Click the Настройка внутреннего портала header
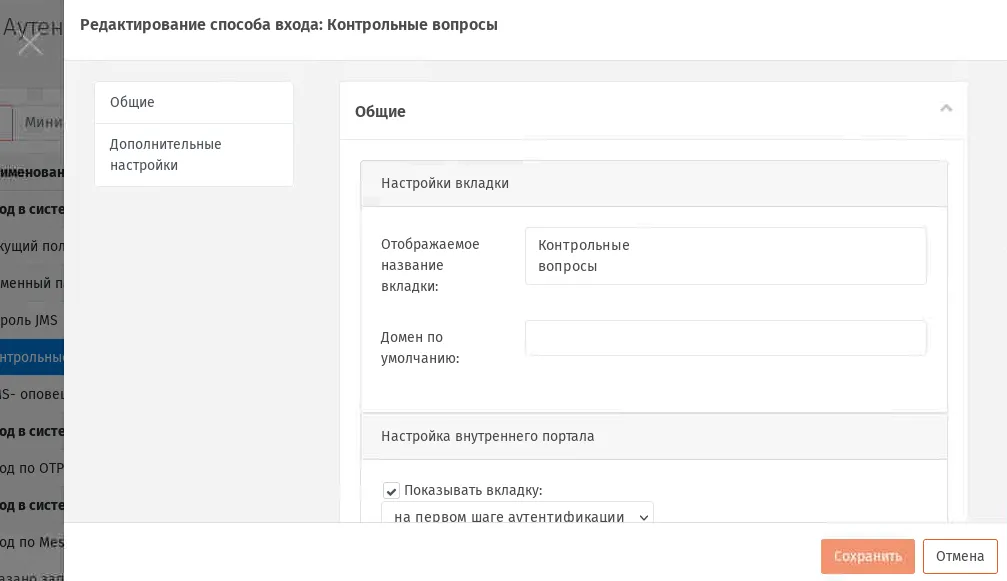The width and height of the screenshot is (1007, 581). [654, 437]
